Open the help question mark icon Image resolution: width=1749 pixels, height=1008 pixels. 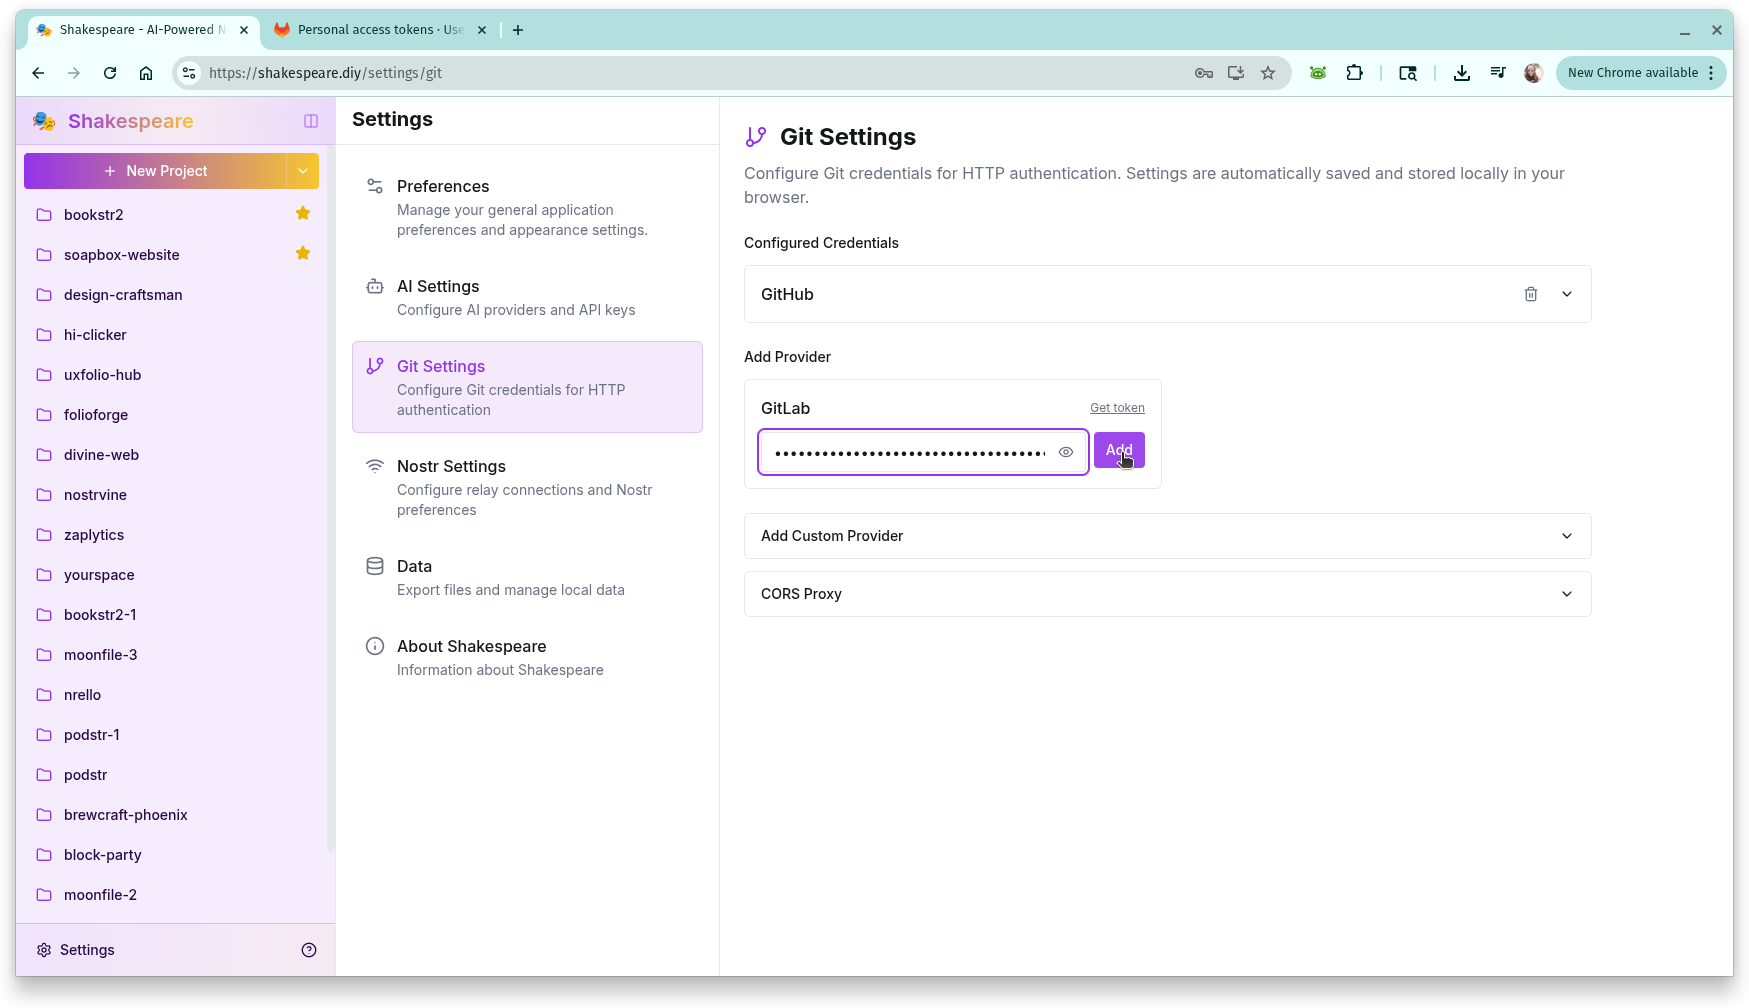point(309,949)
